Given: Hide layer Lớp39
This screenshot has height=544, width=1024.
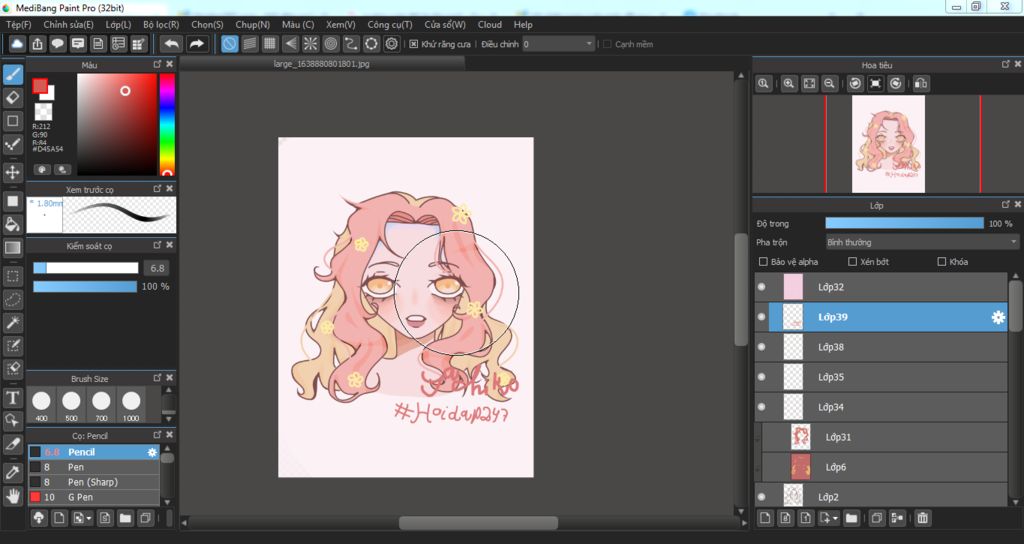Looking at the screenshot, I should click(x=761, y=317).
